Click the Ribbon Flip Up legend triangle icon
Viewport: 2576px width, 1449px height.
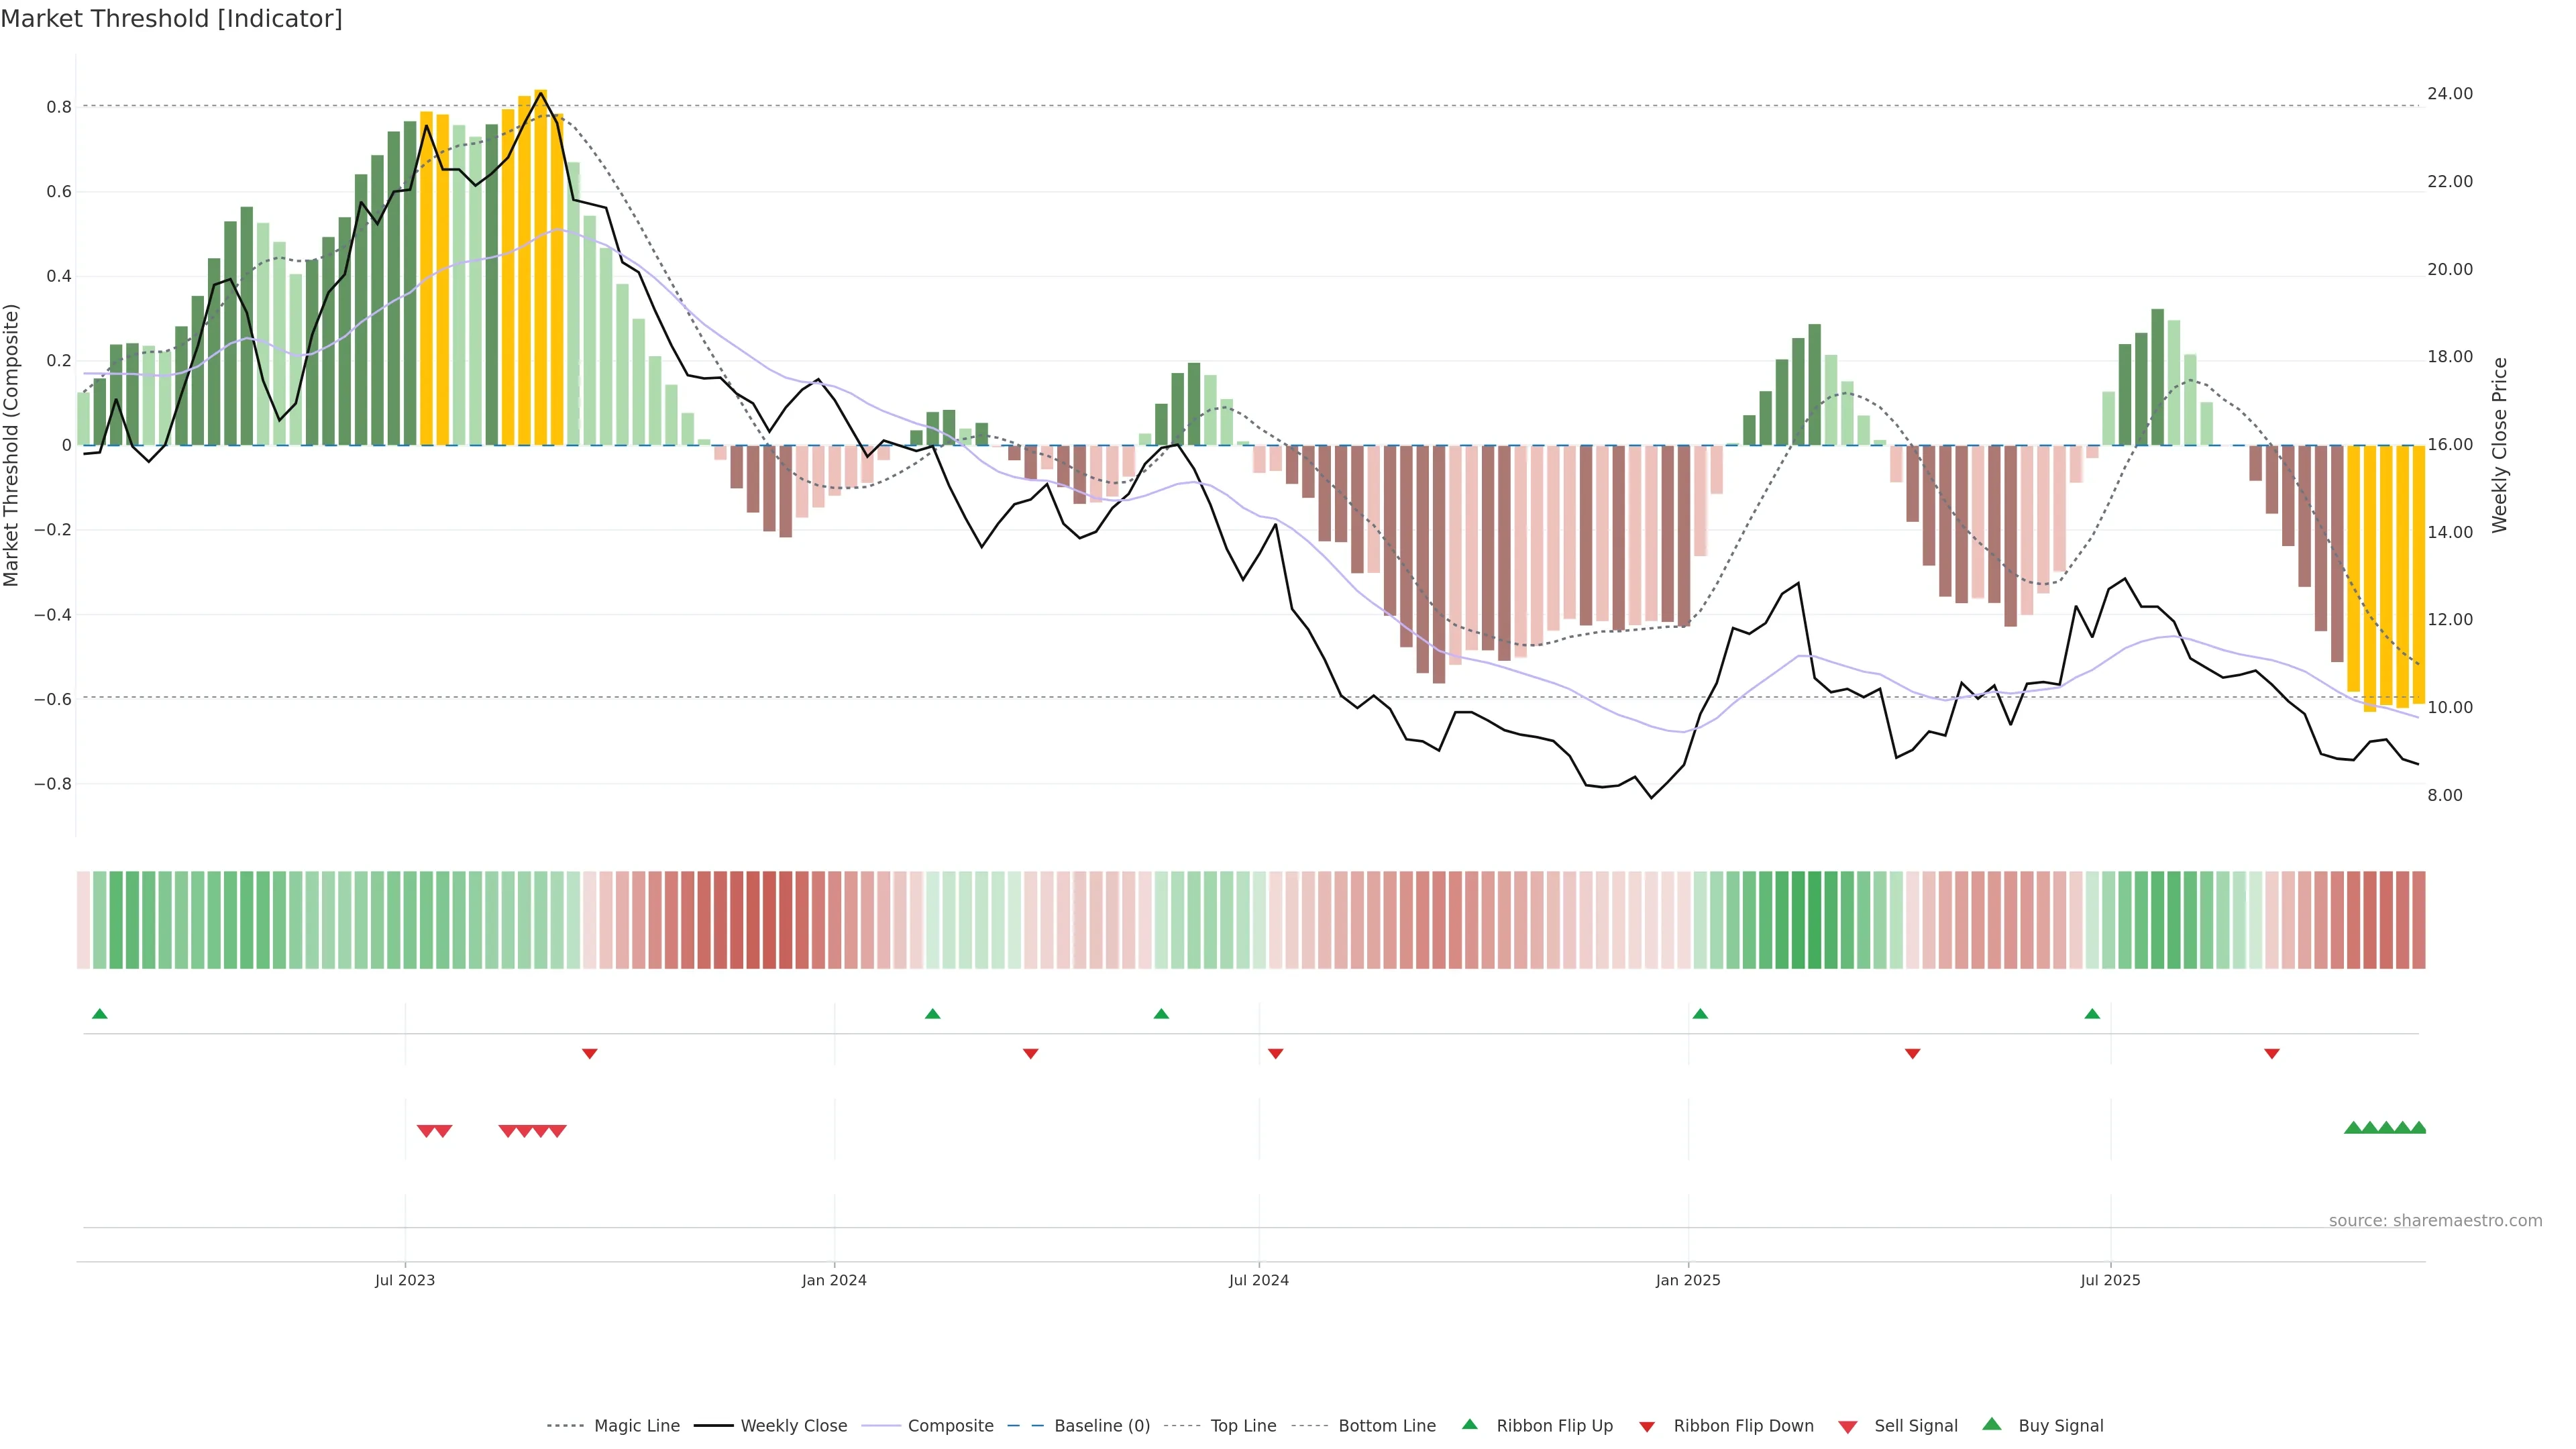[1469, 1424]
